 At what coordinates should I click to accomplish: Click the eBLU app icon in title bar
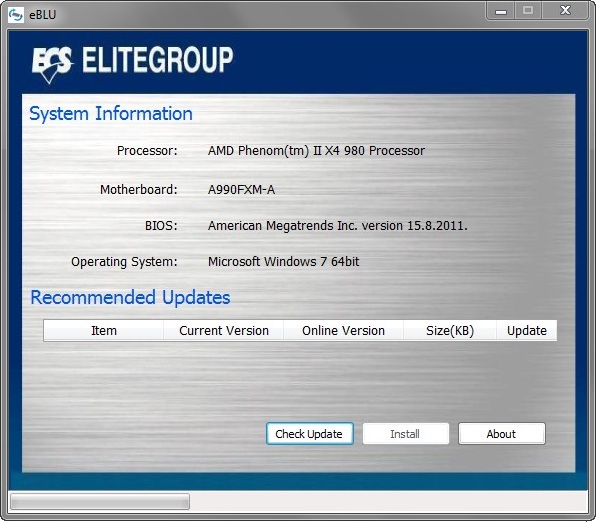(16, 15)
